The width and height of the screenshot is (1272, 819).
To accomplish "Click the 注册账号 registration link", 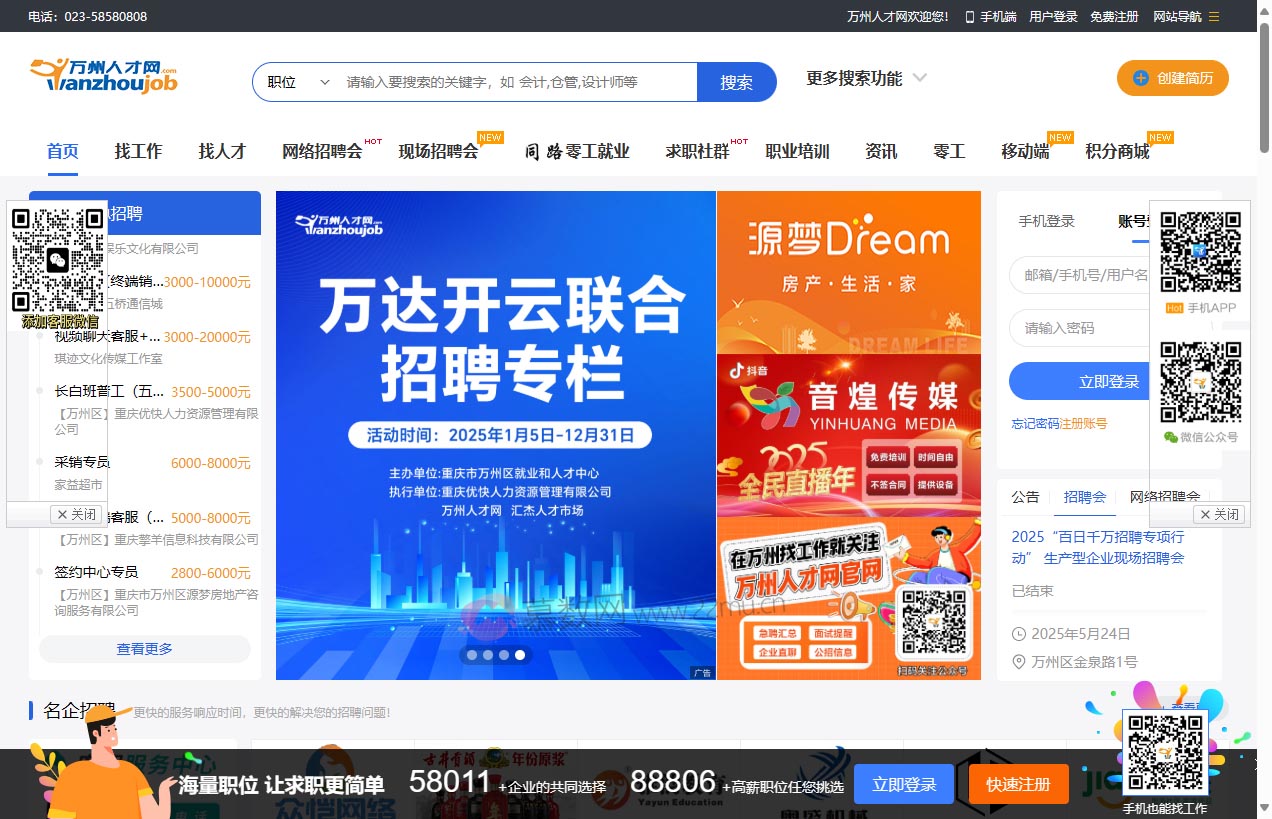I will 1080,423.
